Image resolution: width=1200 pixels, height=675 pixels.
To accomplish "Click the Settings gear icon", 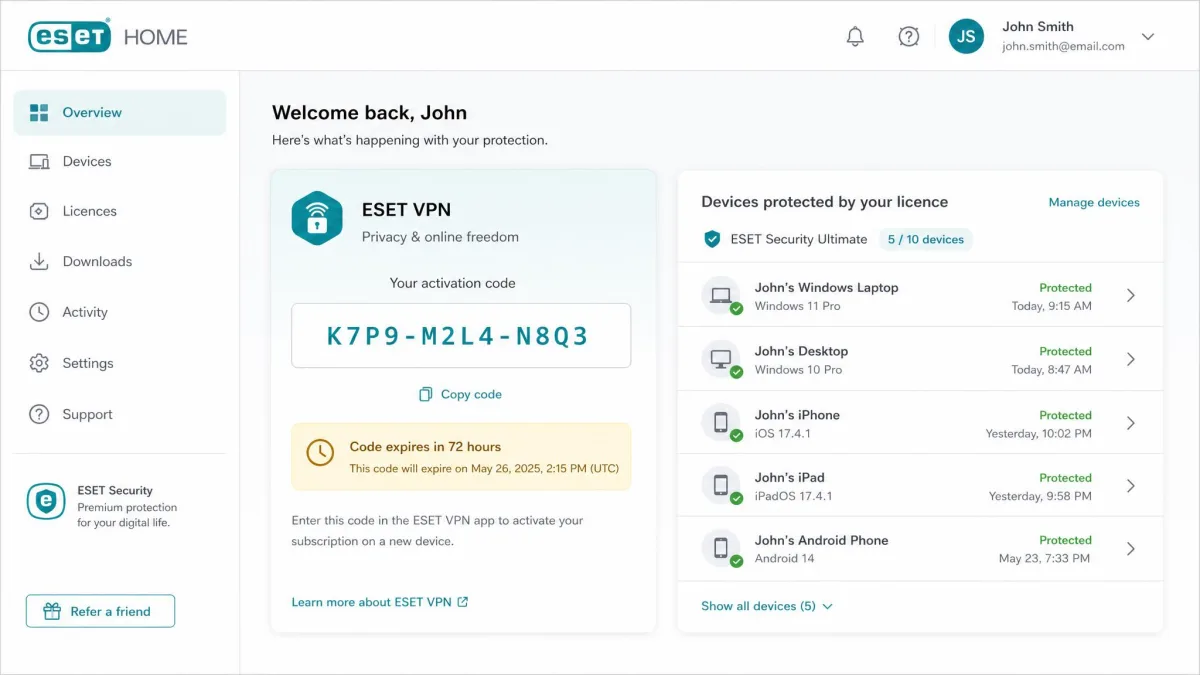I will 39,364.
